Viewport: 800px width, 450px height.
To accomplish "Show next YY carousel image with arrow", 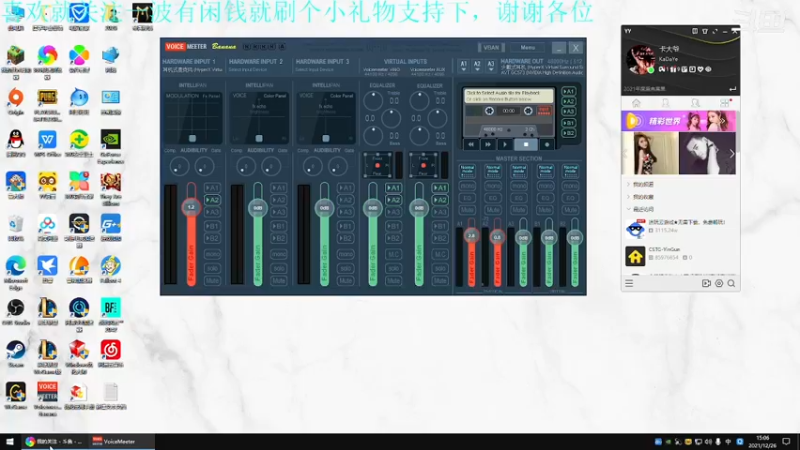I will tap(732, 153).
